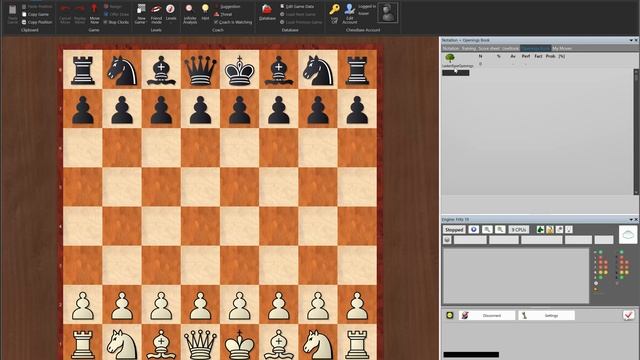This screenshot has height=360, width=640.
Task: Toggle the Stop Clocks checkbox
Action: (x=105, y=22)
